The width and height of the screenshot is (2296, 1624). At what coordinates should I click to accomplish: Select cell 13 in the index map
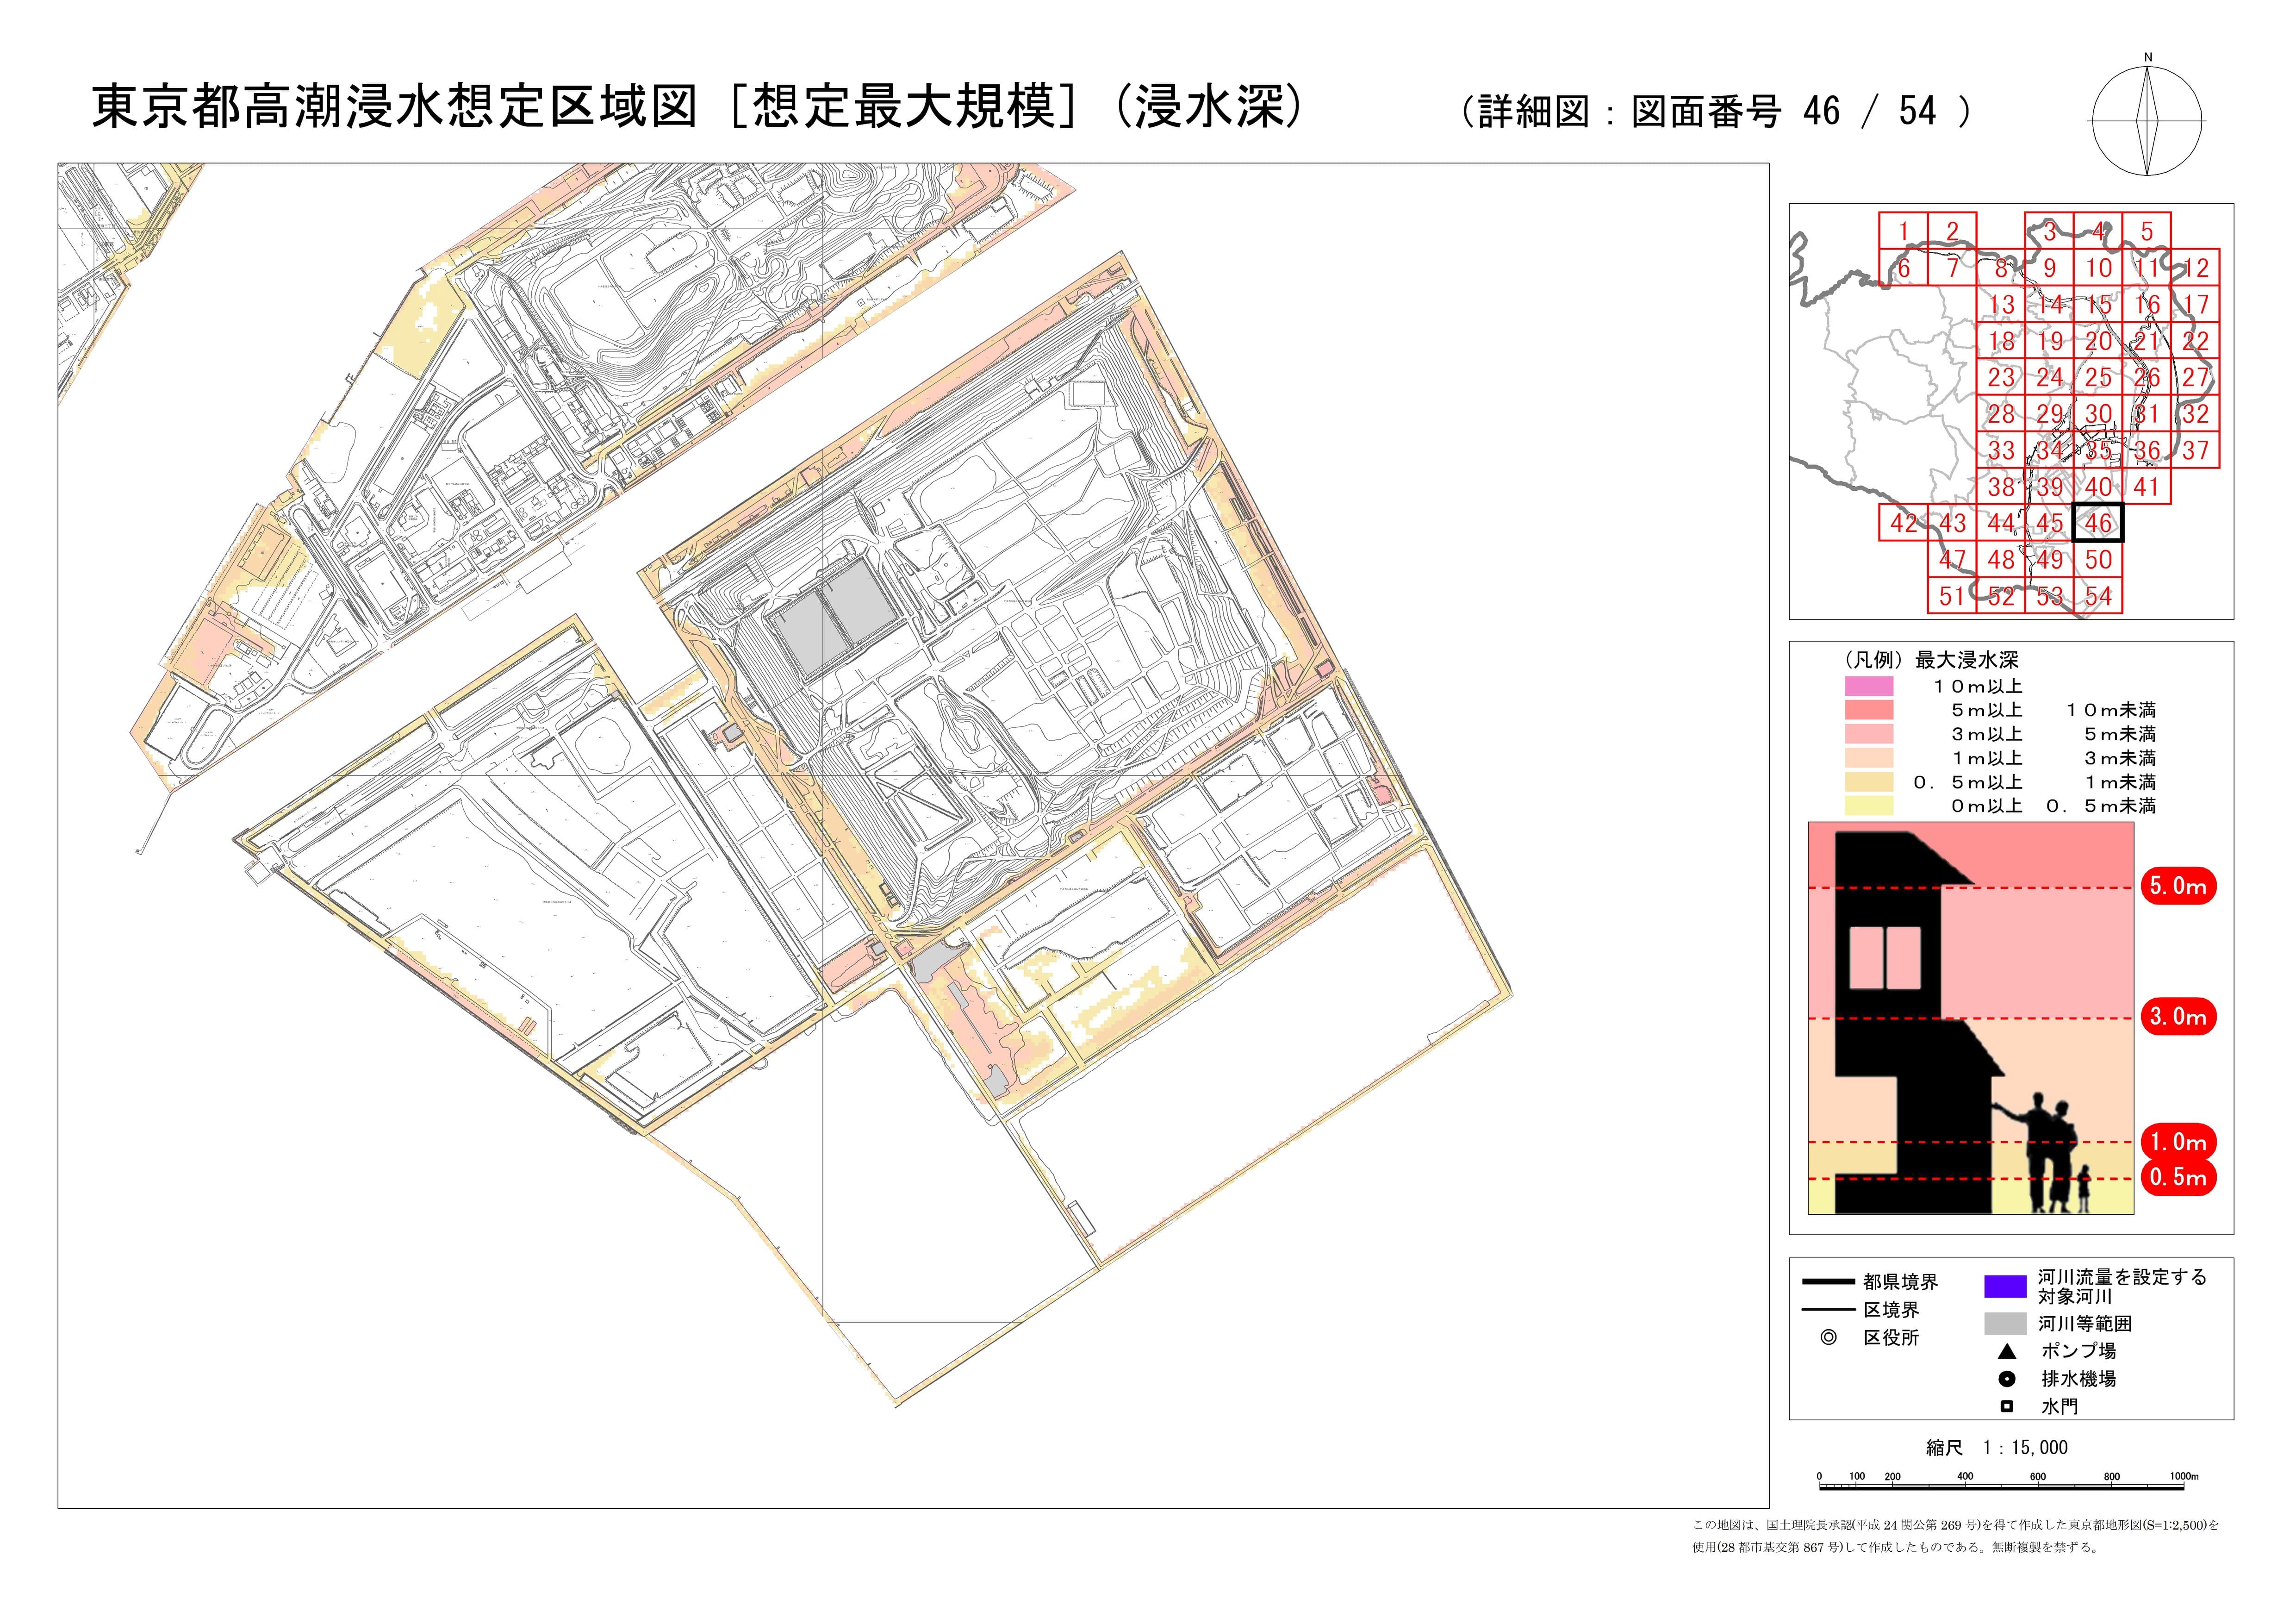tap(2001, 304)
